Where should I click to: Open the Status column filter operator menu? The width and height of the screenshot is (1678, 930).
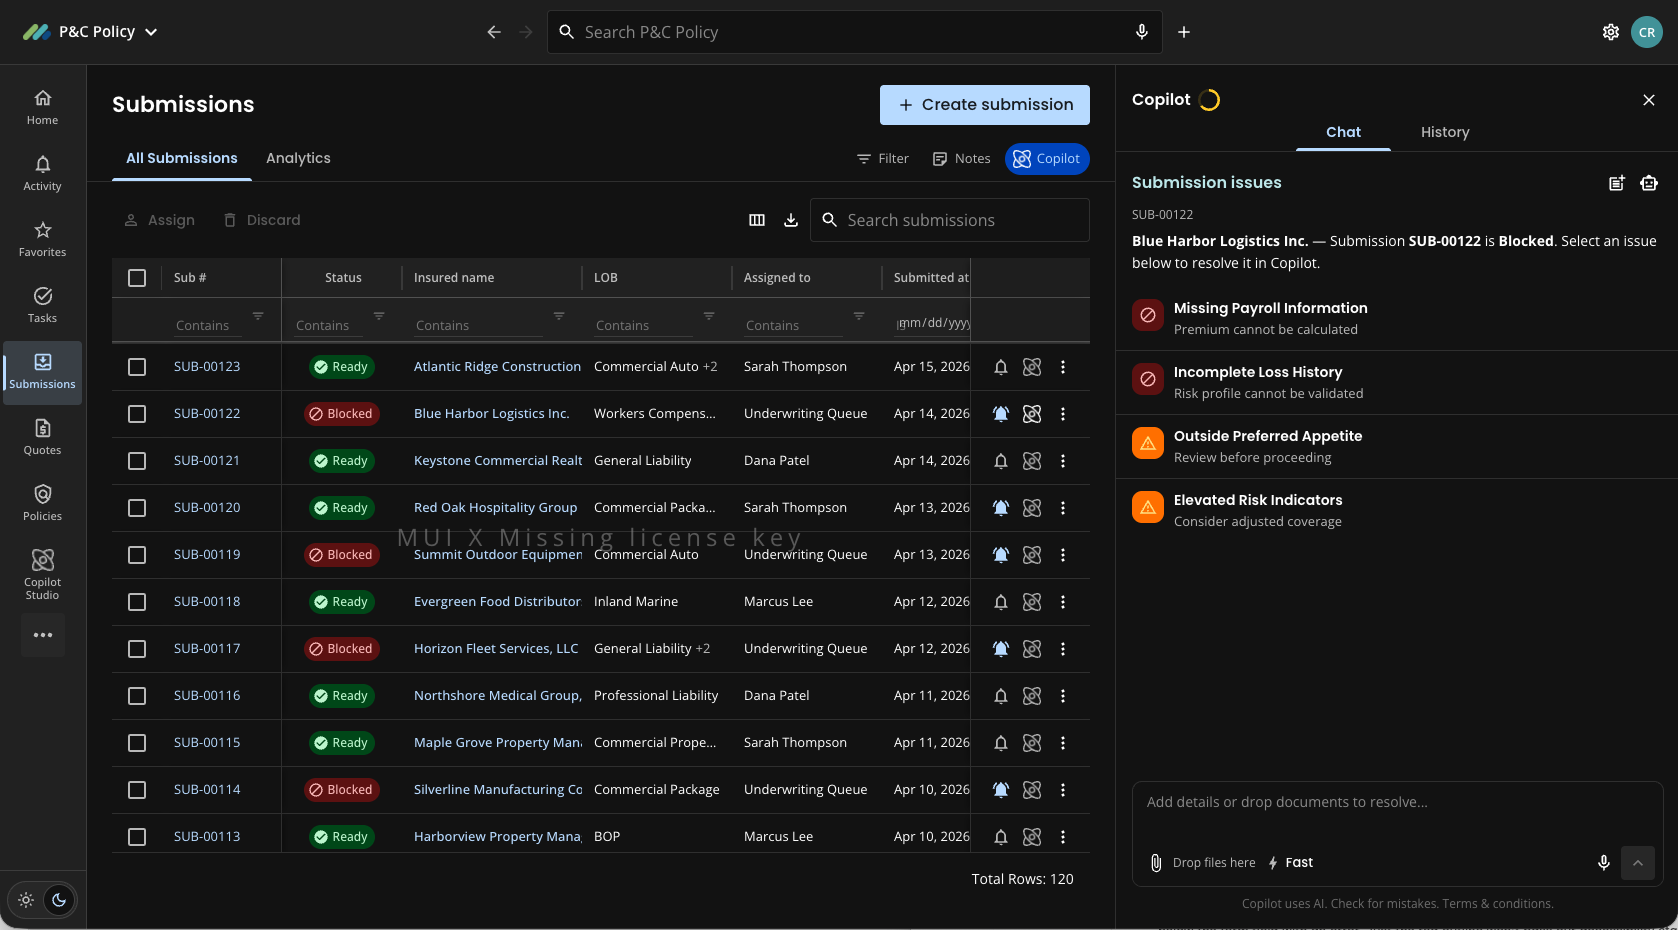point(379,316)
